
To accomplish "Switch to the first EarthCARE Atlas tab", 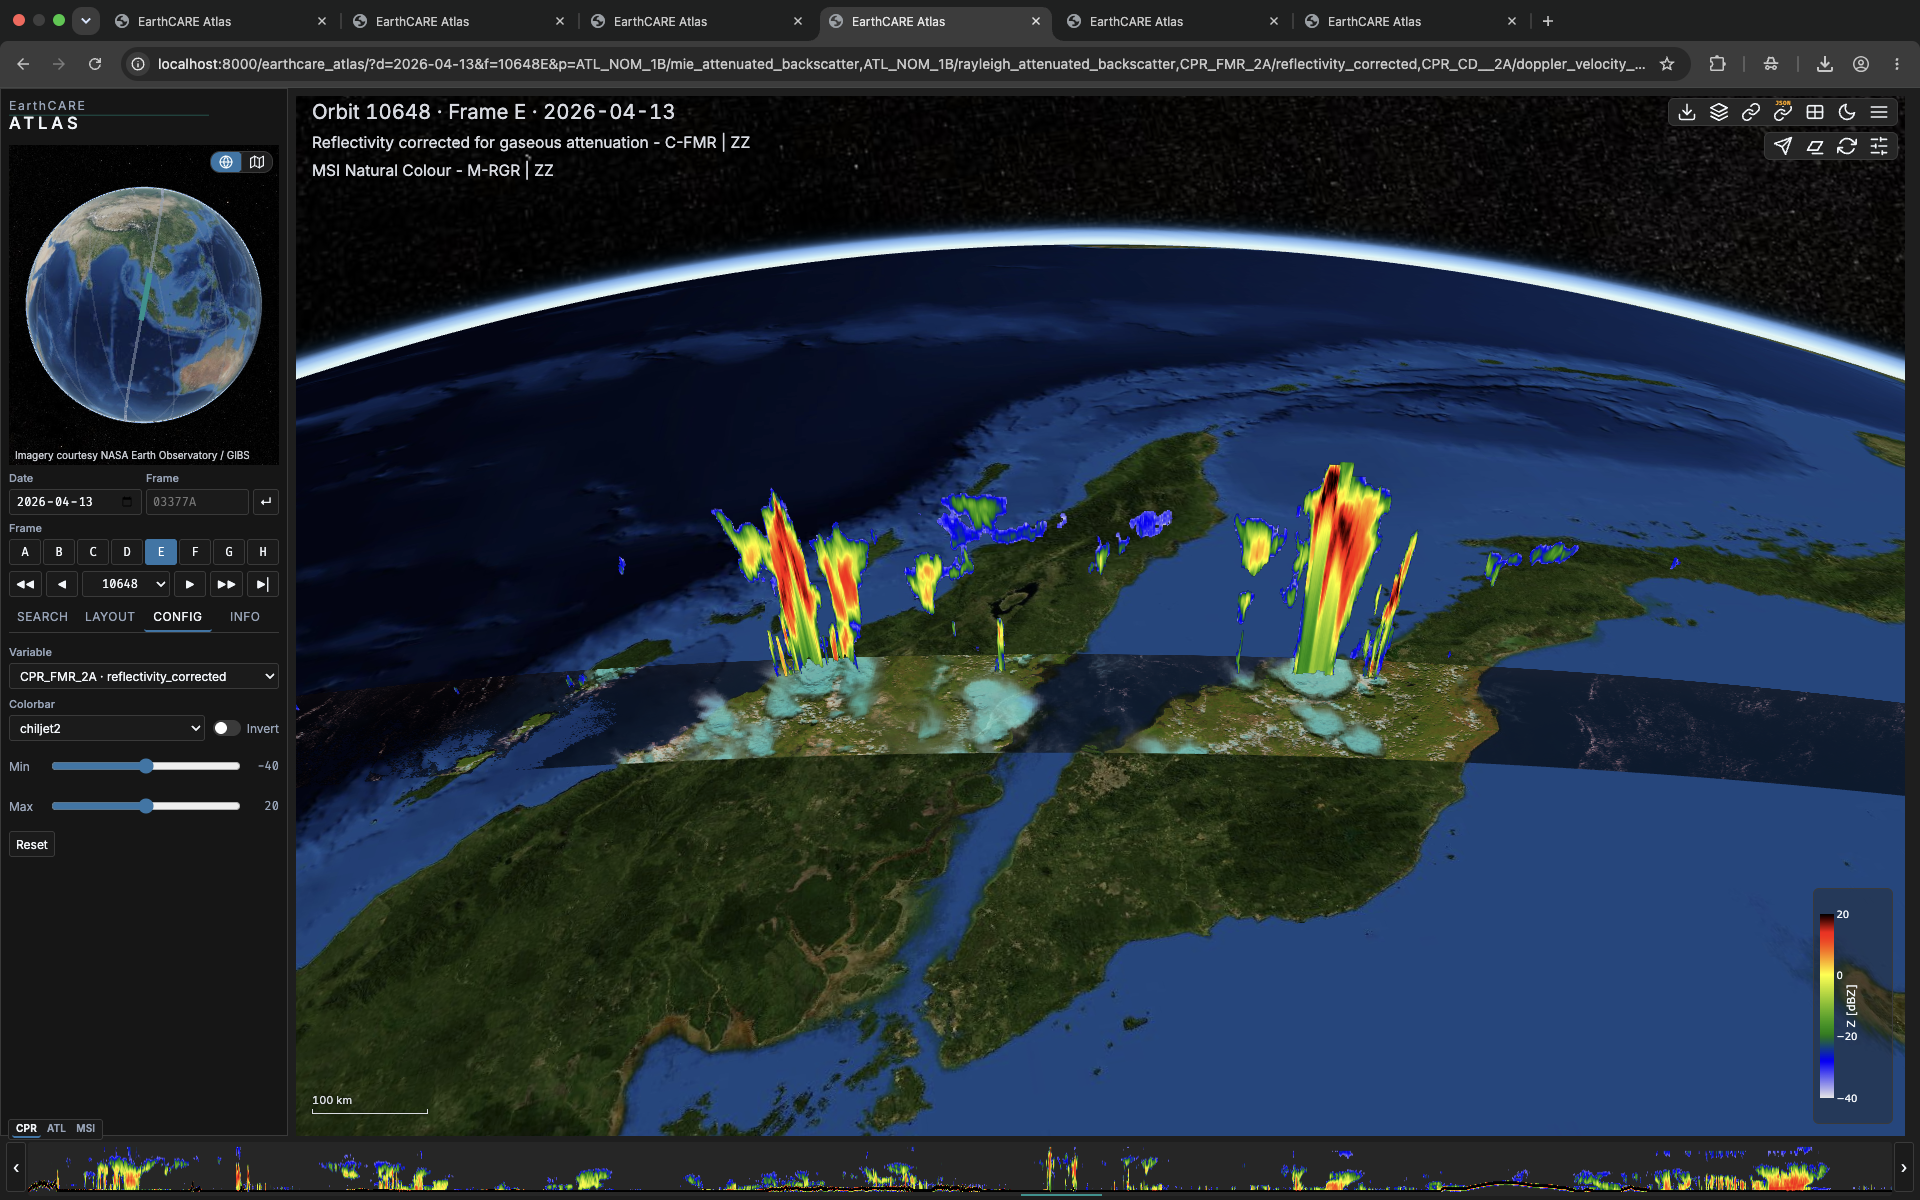I will tap(220, 21).
